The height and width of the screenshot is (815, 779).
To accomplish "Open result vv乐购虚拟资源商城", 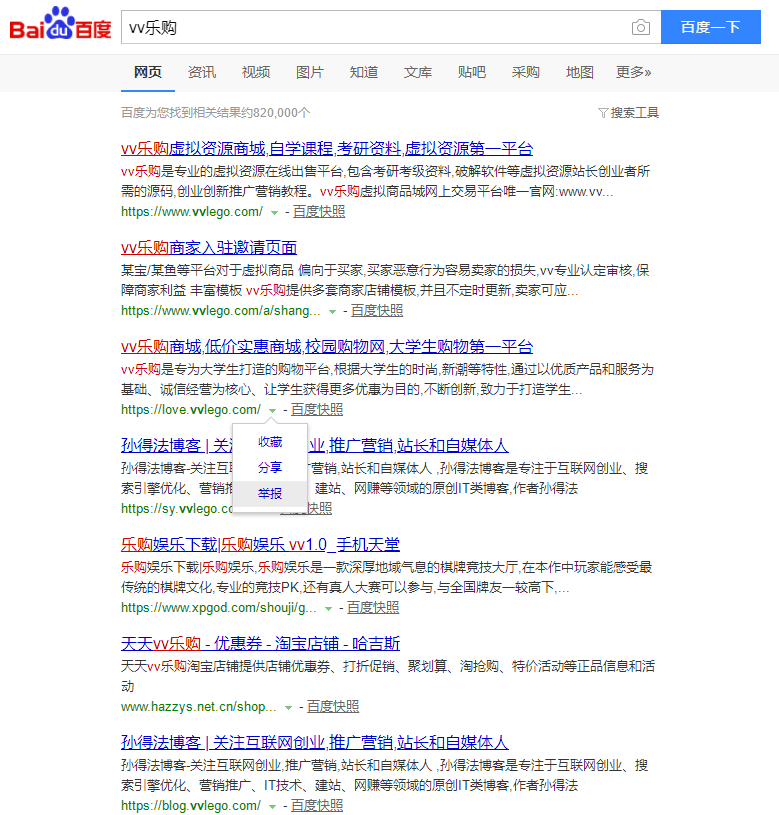I will click(327, 149).
